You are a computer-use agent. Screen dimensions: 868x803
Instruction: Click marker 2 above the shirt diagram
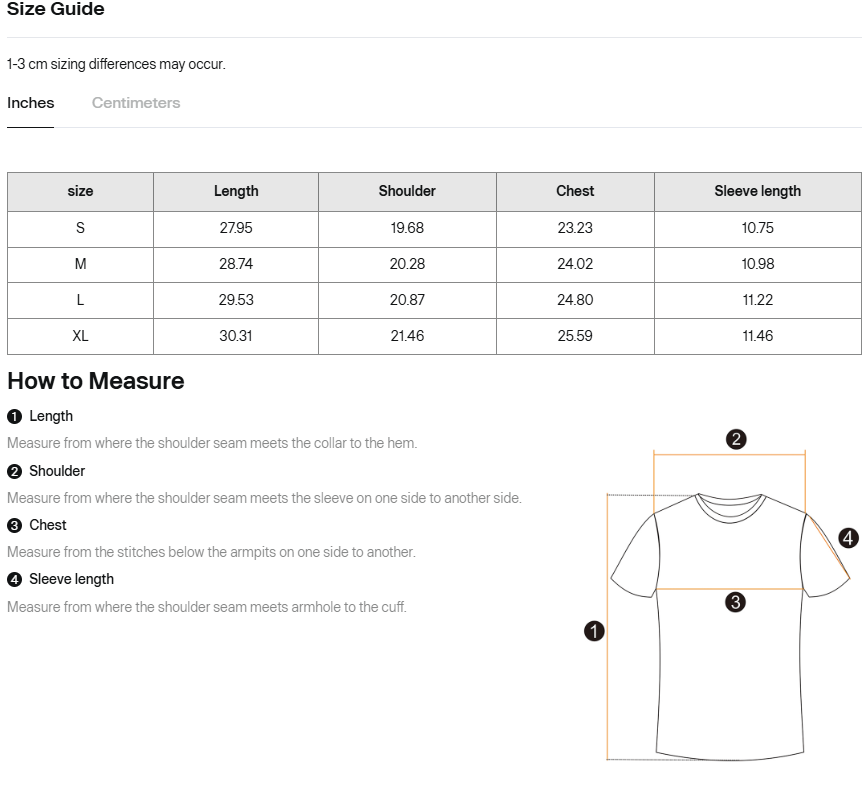(x=736, y=439)
